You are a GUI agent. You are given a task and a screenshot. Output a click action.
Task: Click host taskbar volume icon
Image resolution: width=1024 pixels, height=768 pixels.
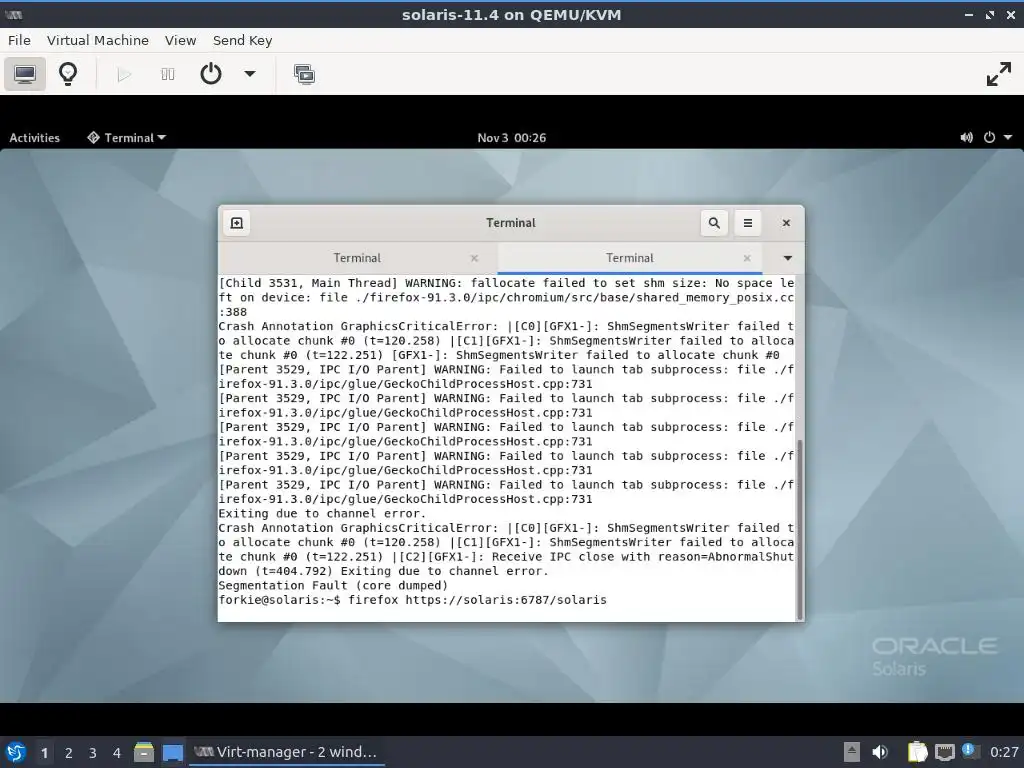coord(880,752)
